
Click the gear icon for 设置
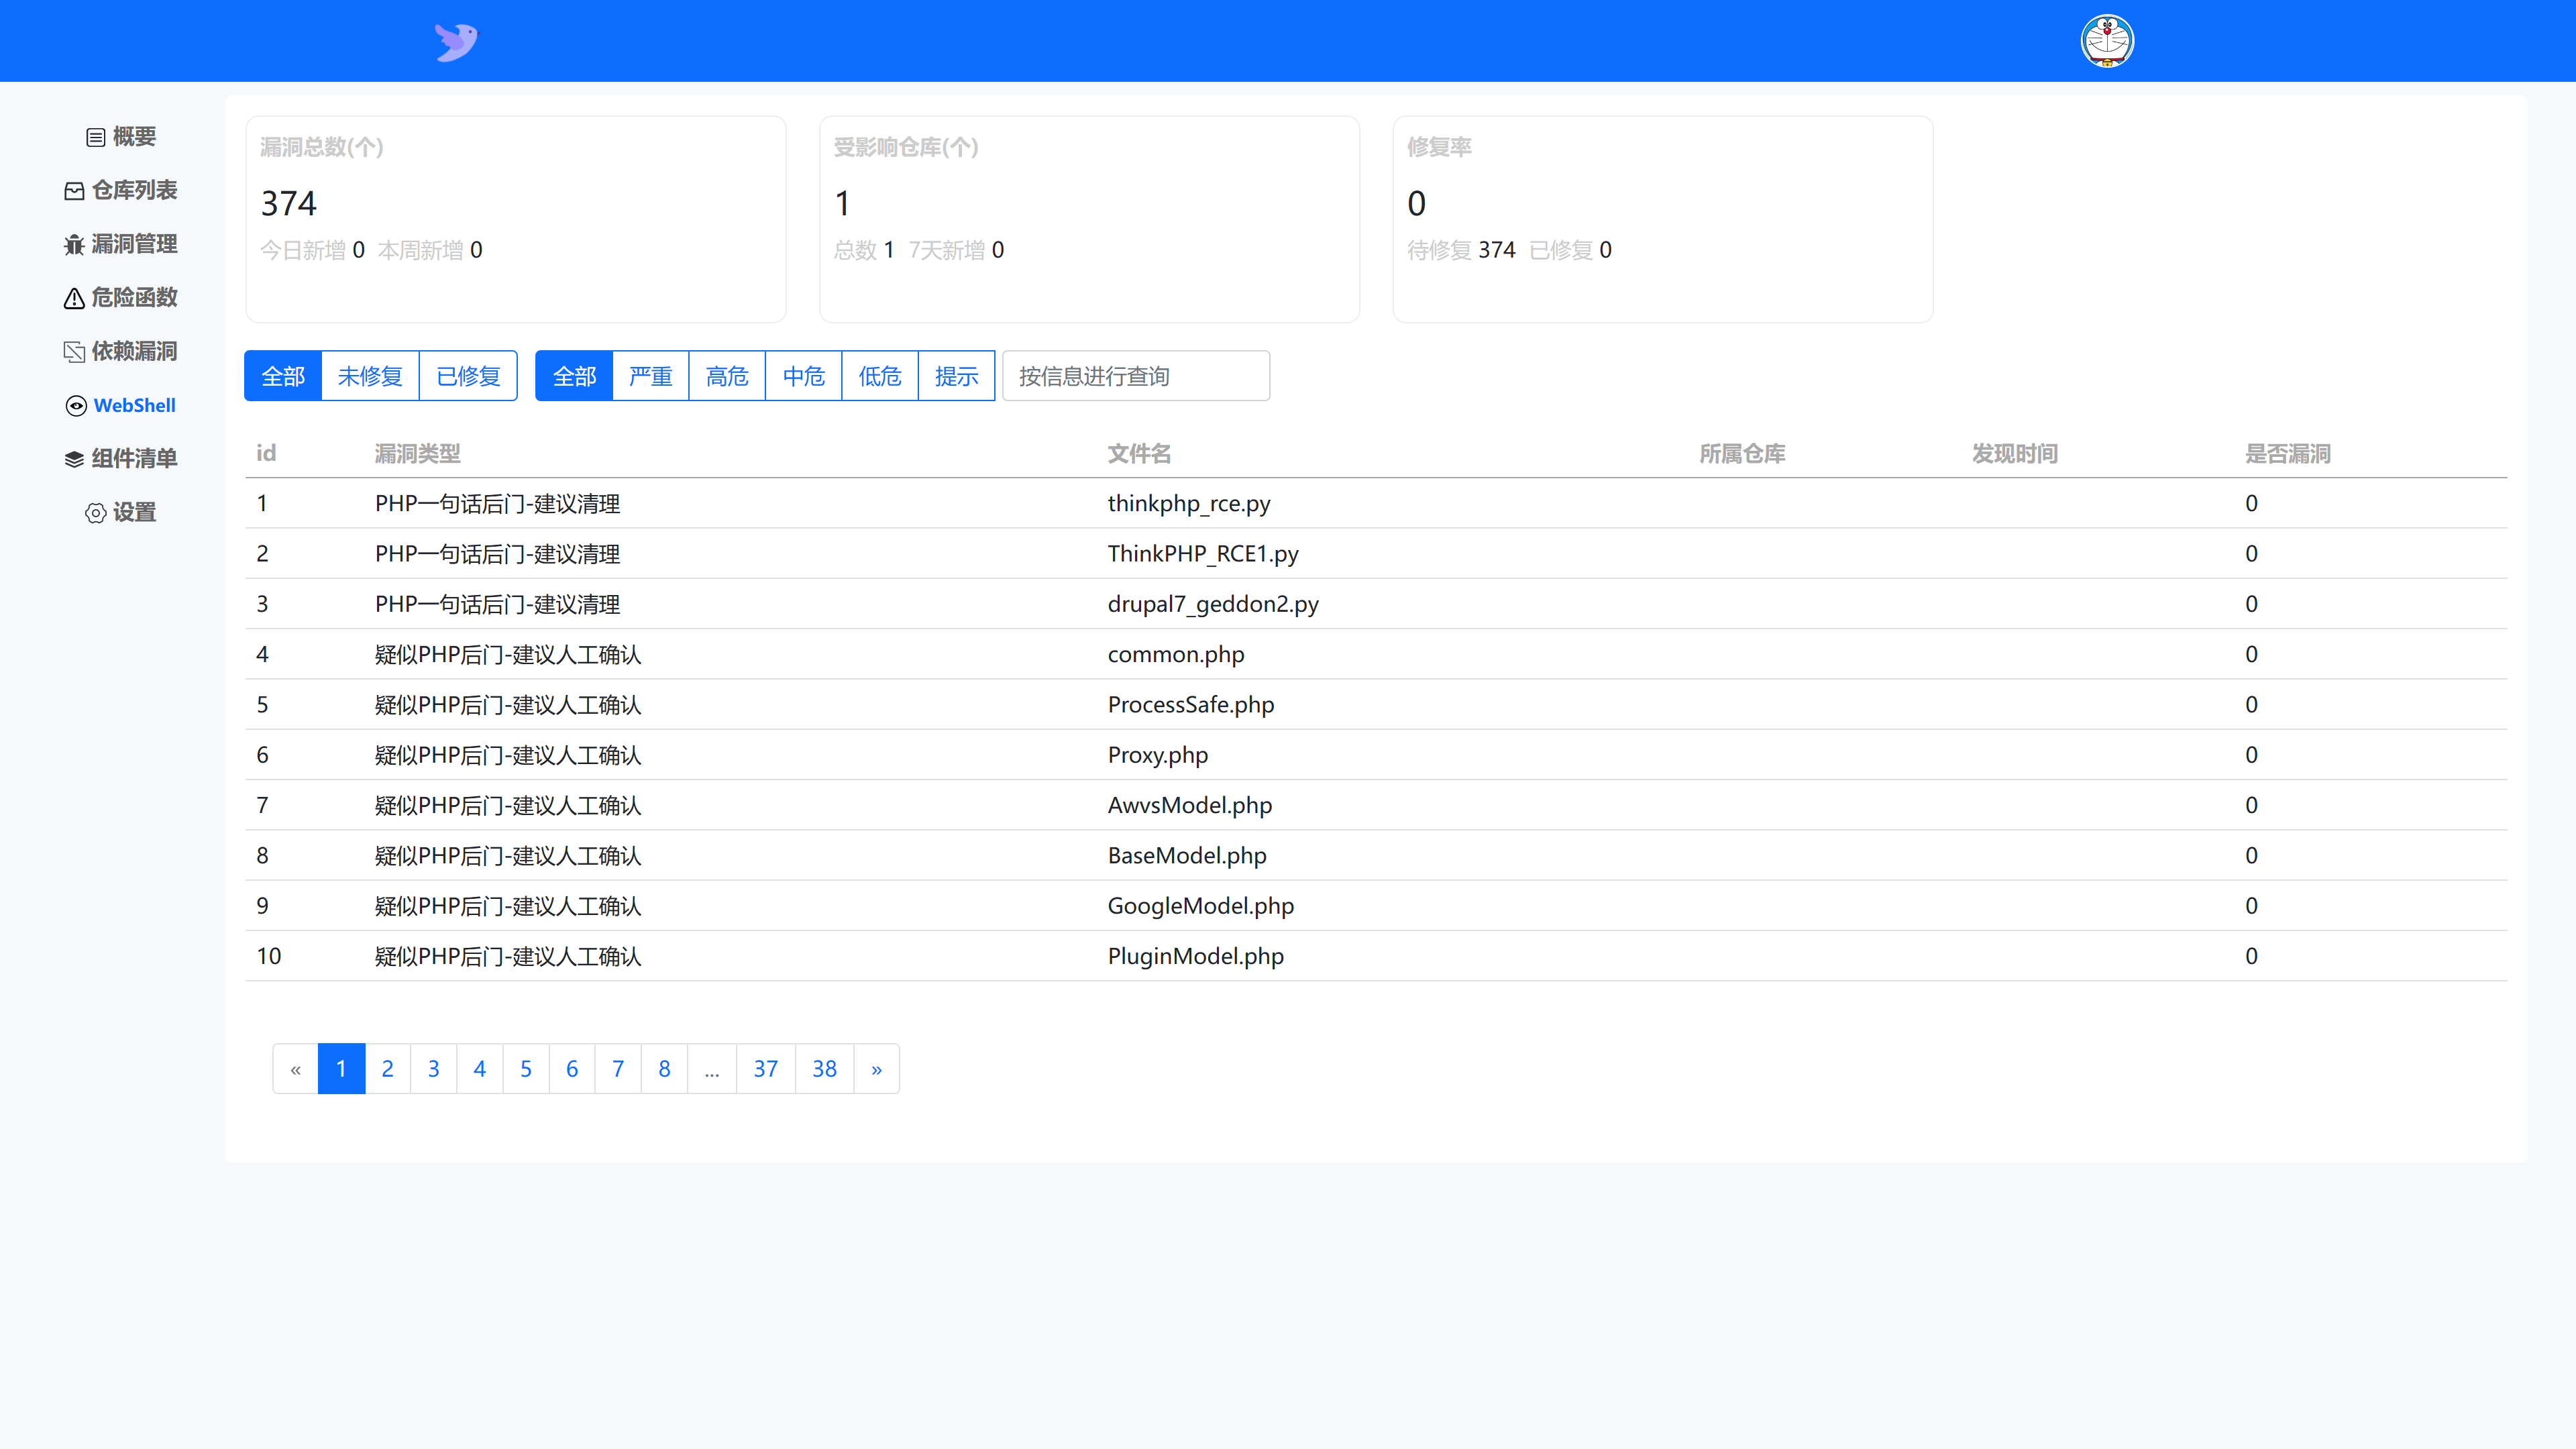[x=95, y=513]
